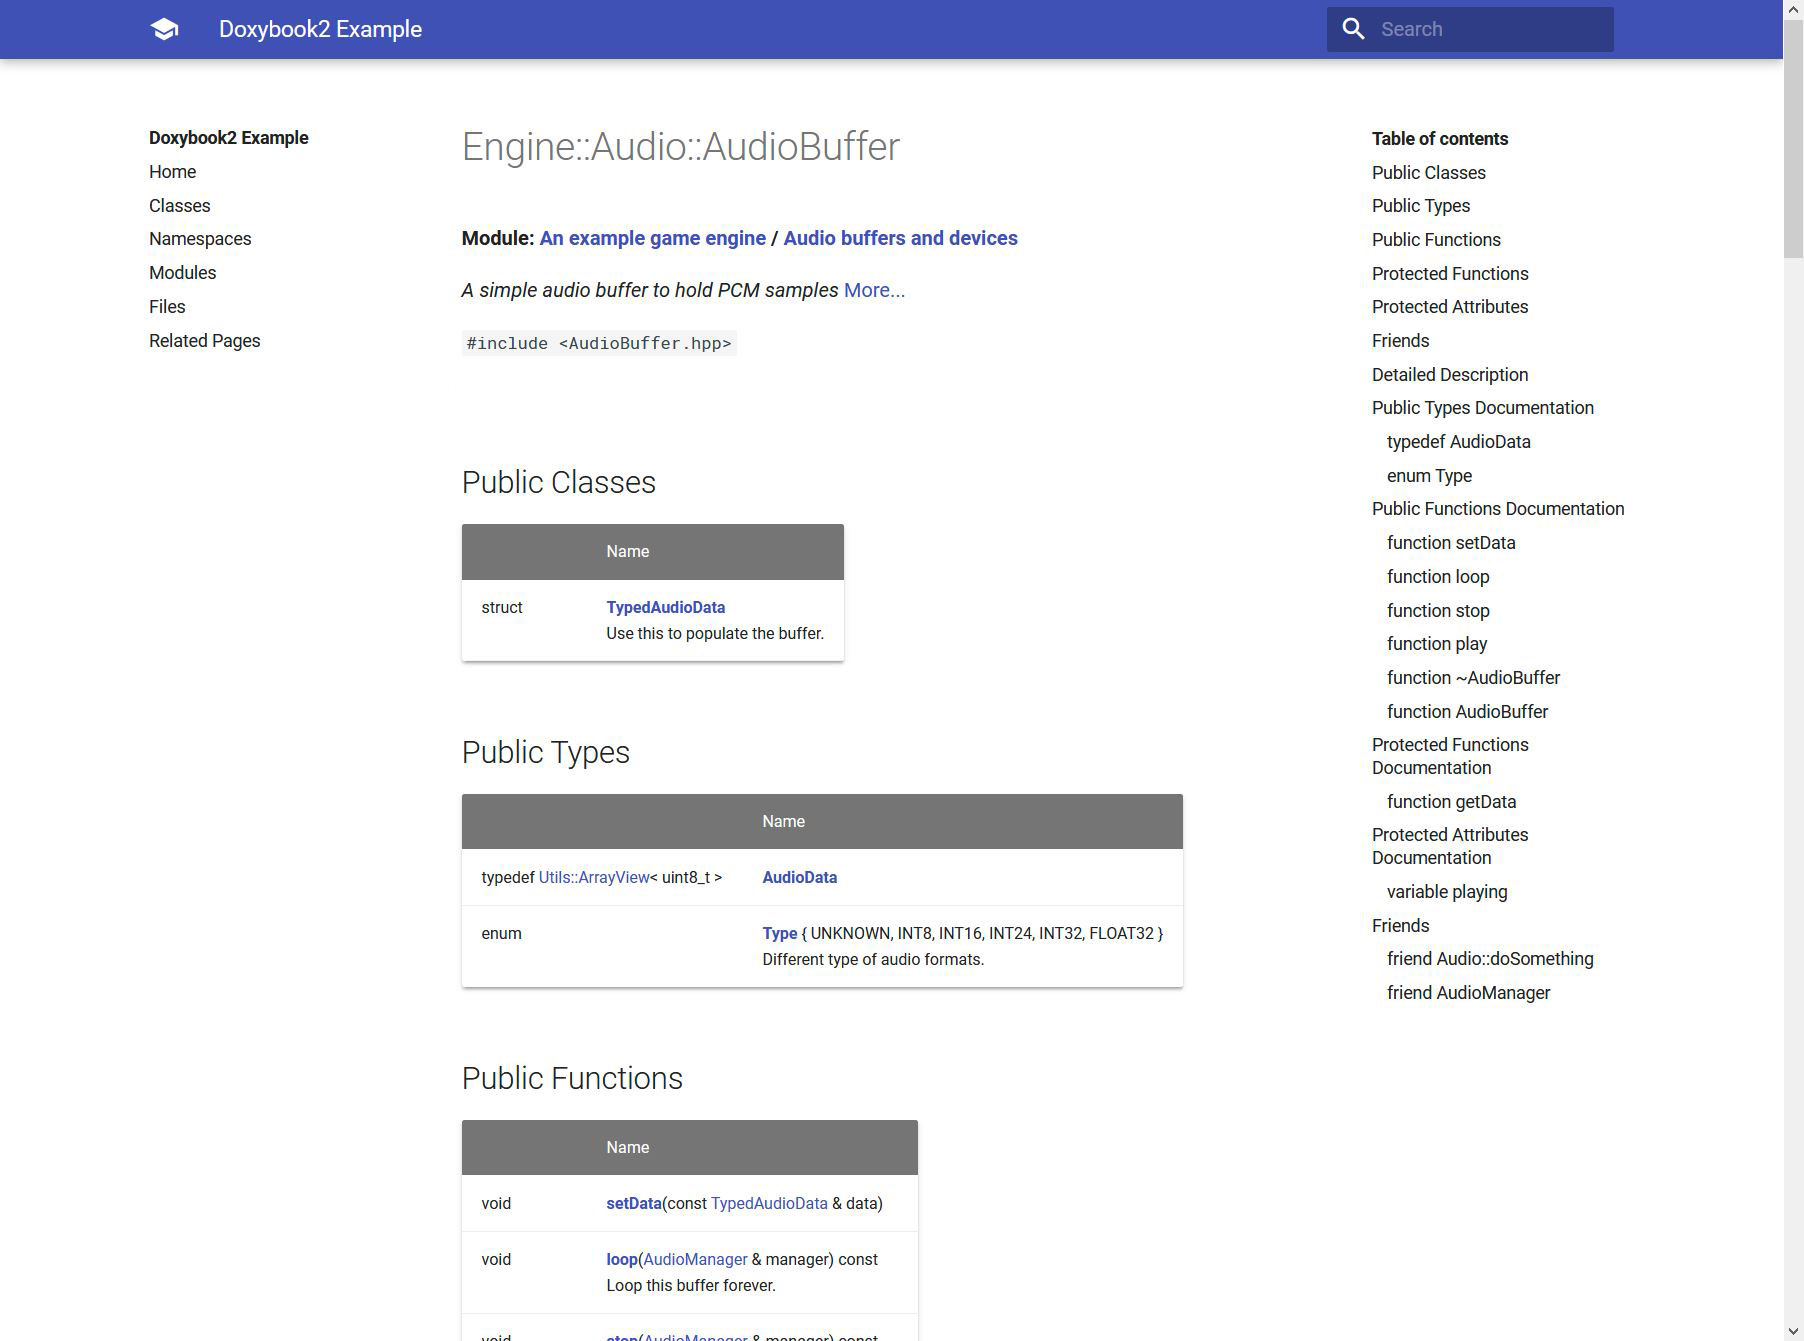Jump to Detailed Description in contents

pos(1450,375)
